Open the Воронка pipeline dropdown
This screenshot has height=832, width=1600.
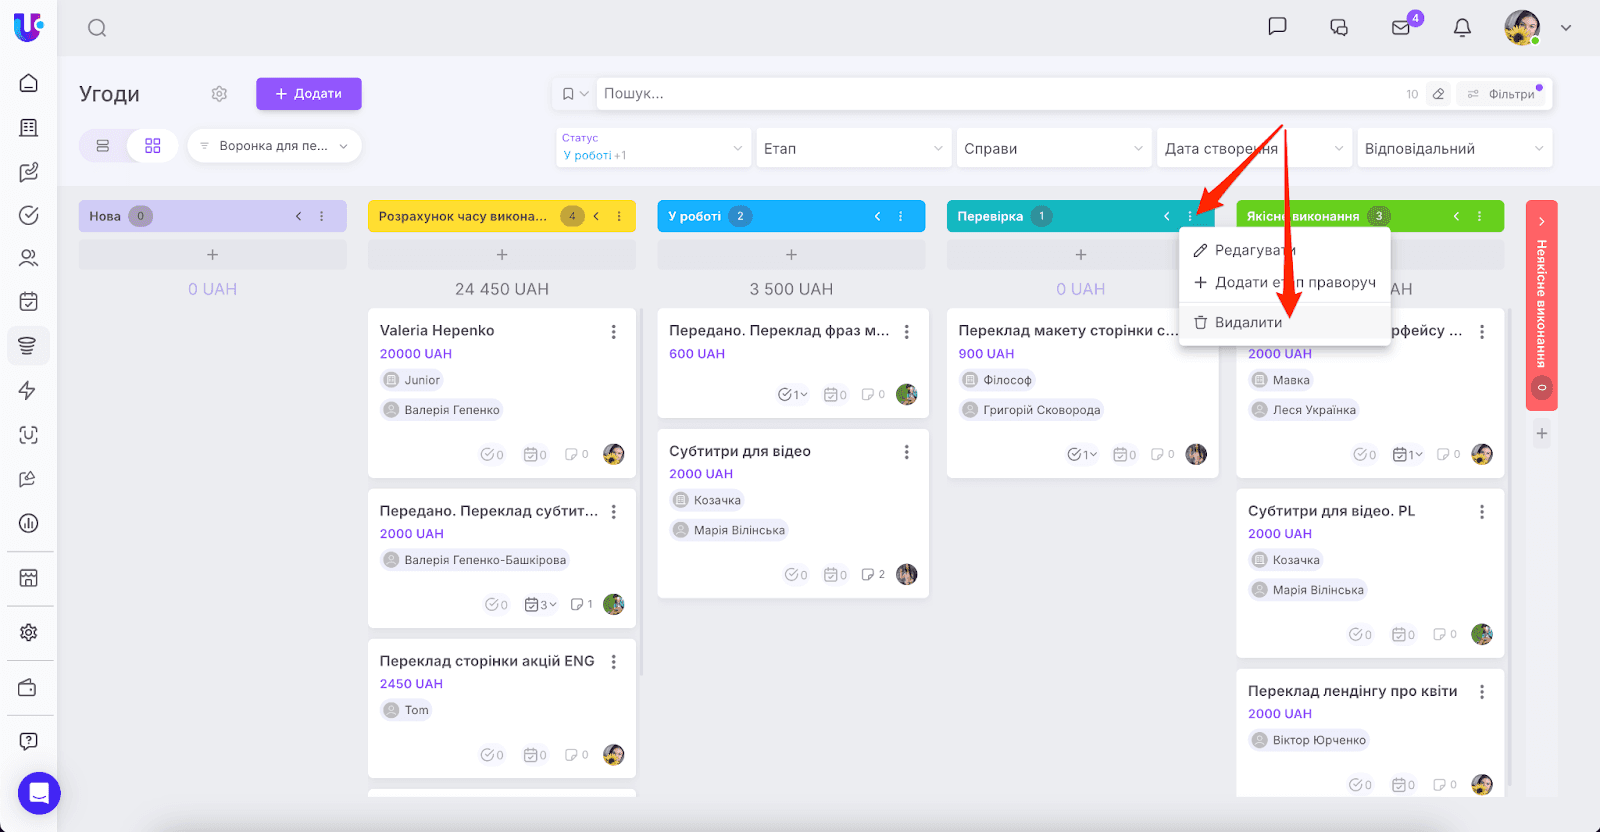point(274,146)
